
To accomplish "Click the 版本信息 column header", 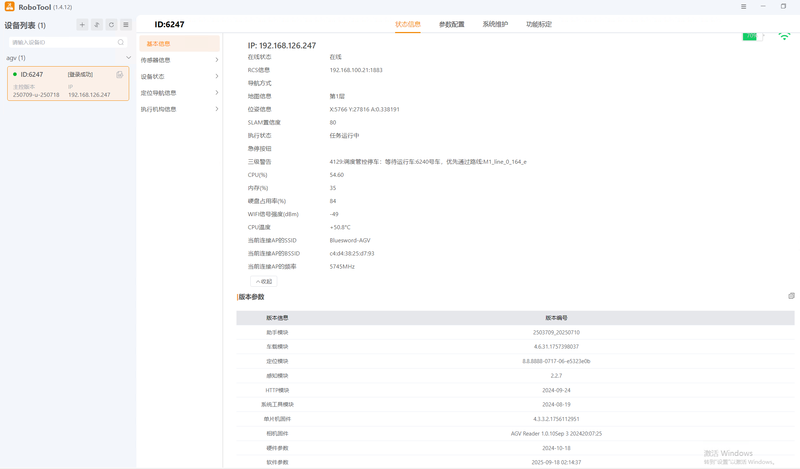I will coord(277,318).
